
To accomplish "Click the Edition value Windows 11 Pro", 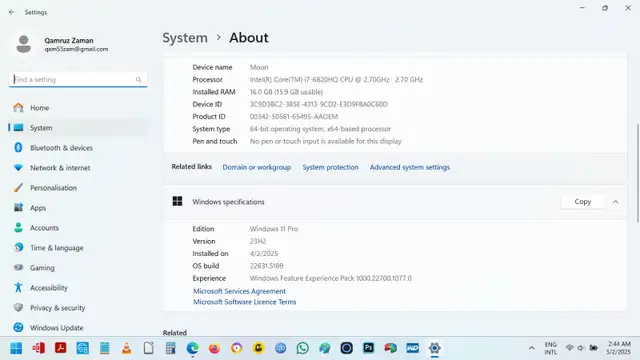I will tap(274, 229).
